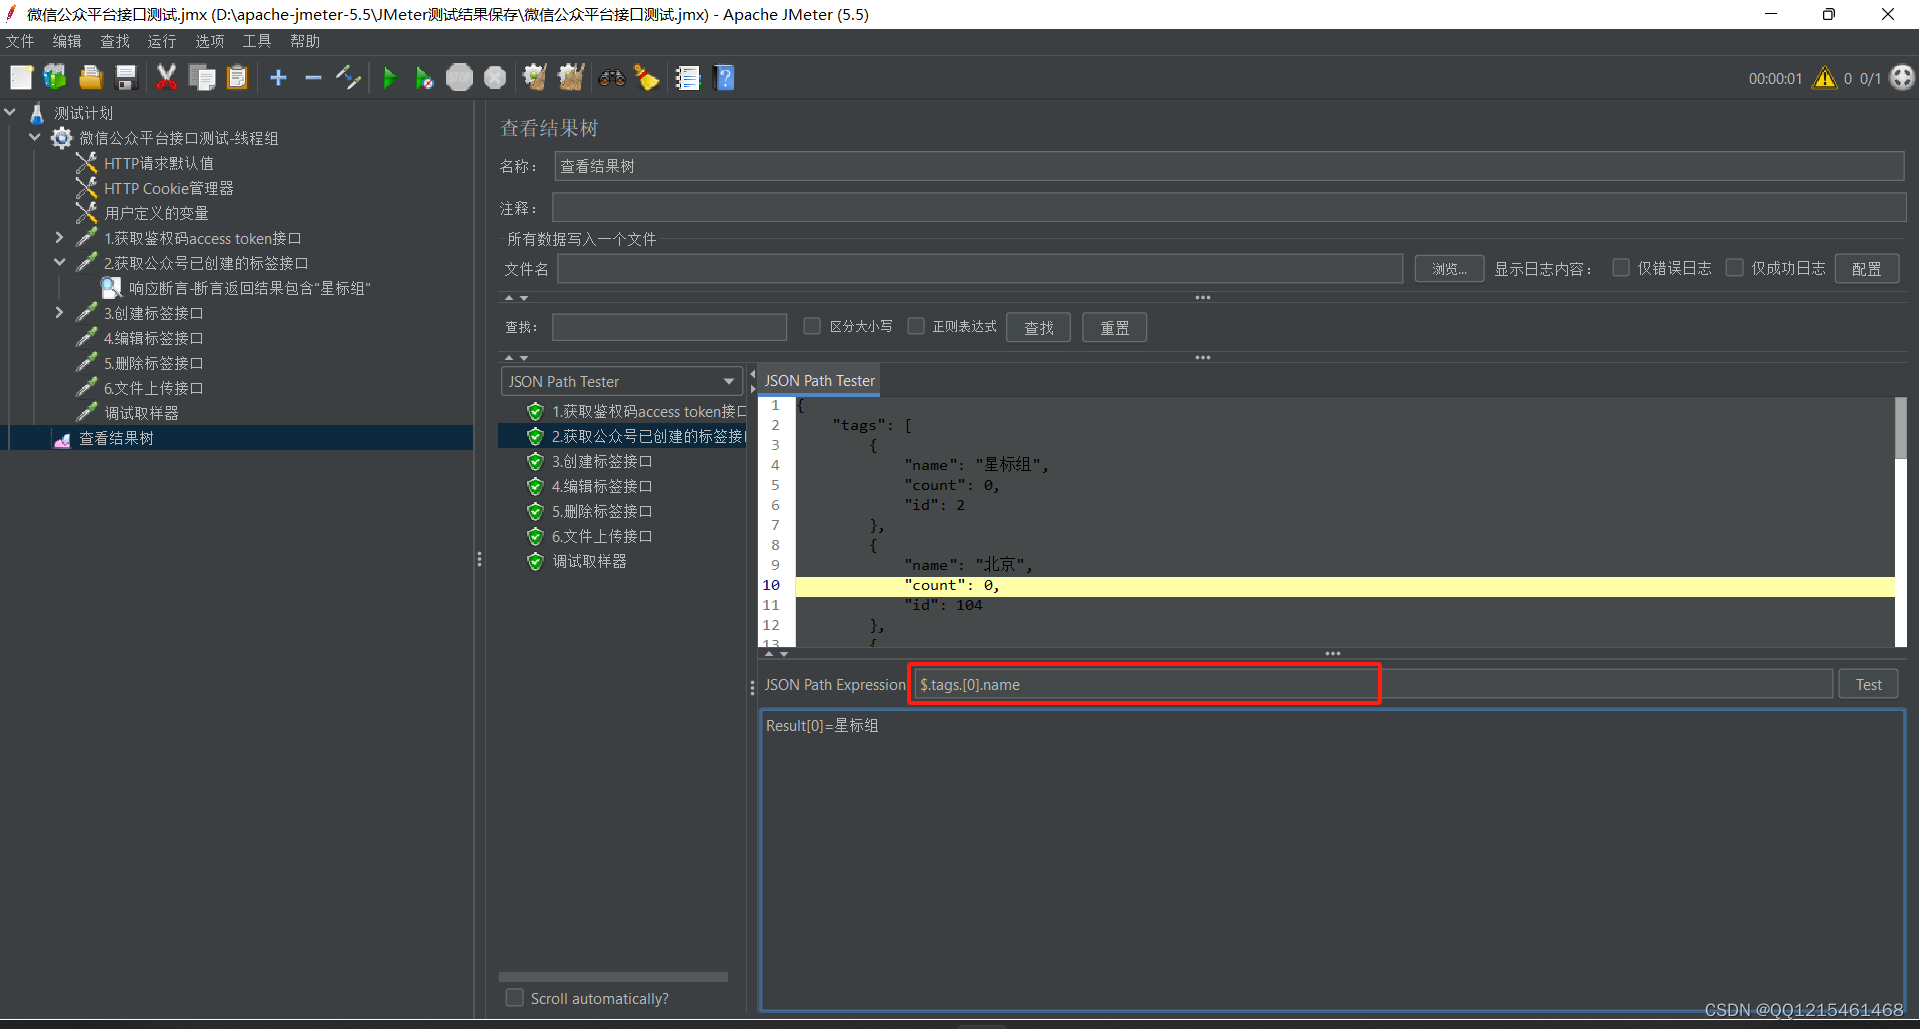Image resolution: width=1920 pixels, height=1029 pixels.
Task: Create a new test plan via New icon
Action: [x=21, y=78]
